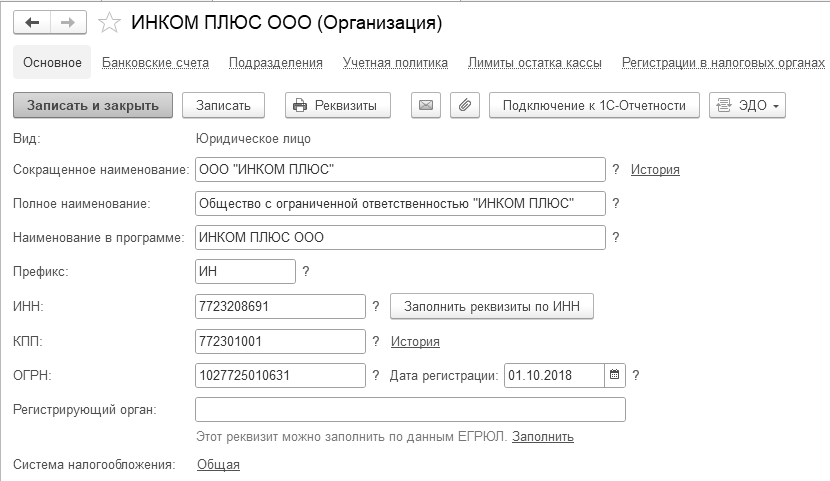This screenshot has width=830, height=481.
Task: Open История link next to КПП
Action: (415, 342)
